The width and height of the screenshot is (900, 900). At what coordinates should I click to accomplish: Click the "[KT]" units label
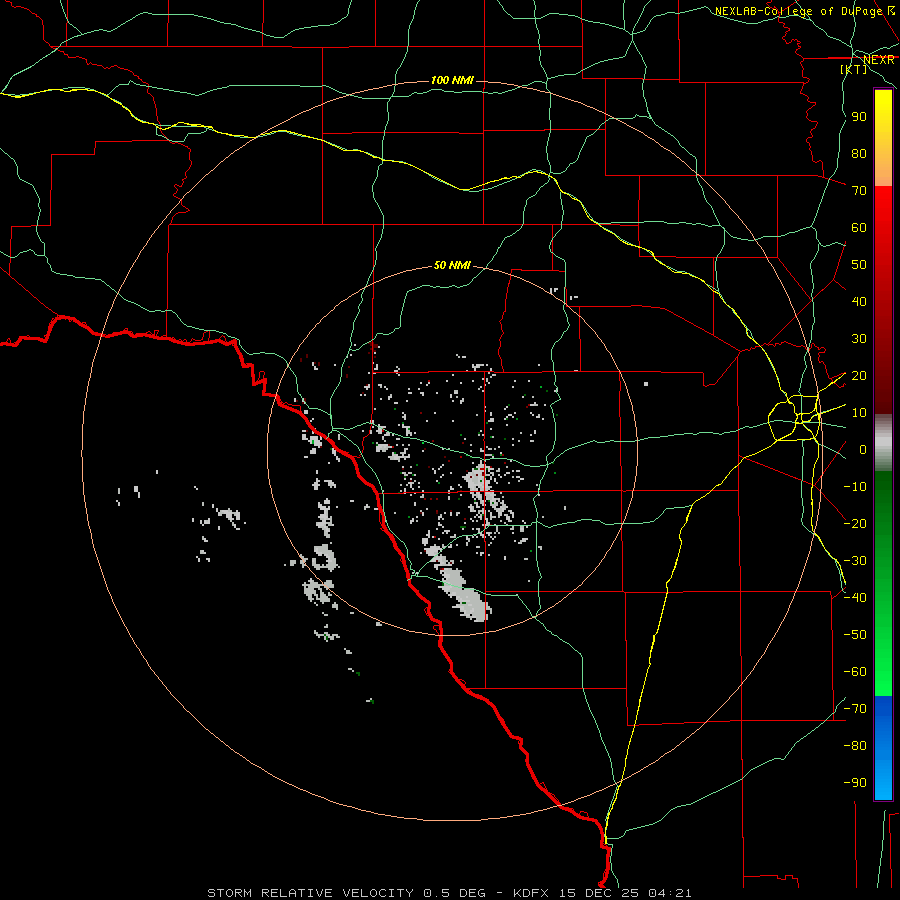point(853,69)
